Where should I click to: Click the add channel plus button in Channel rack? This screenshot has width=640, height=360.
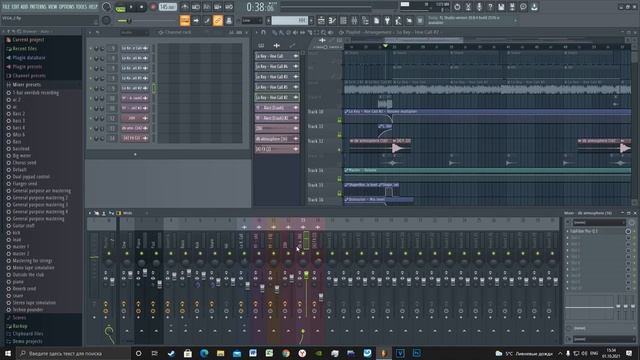point(135,155)
